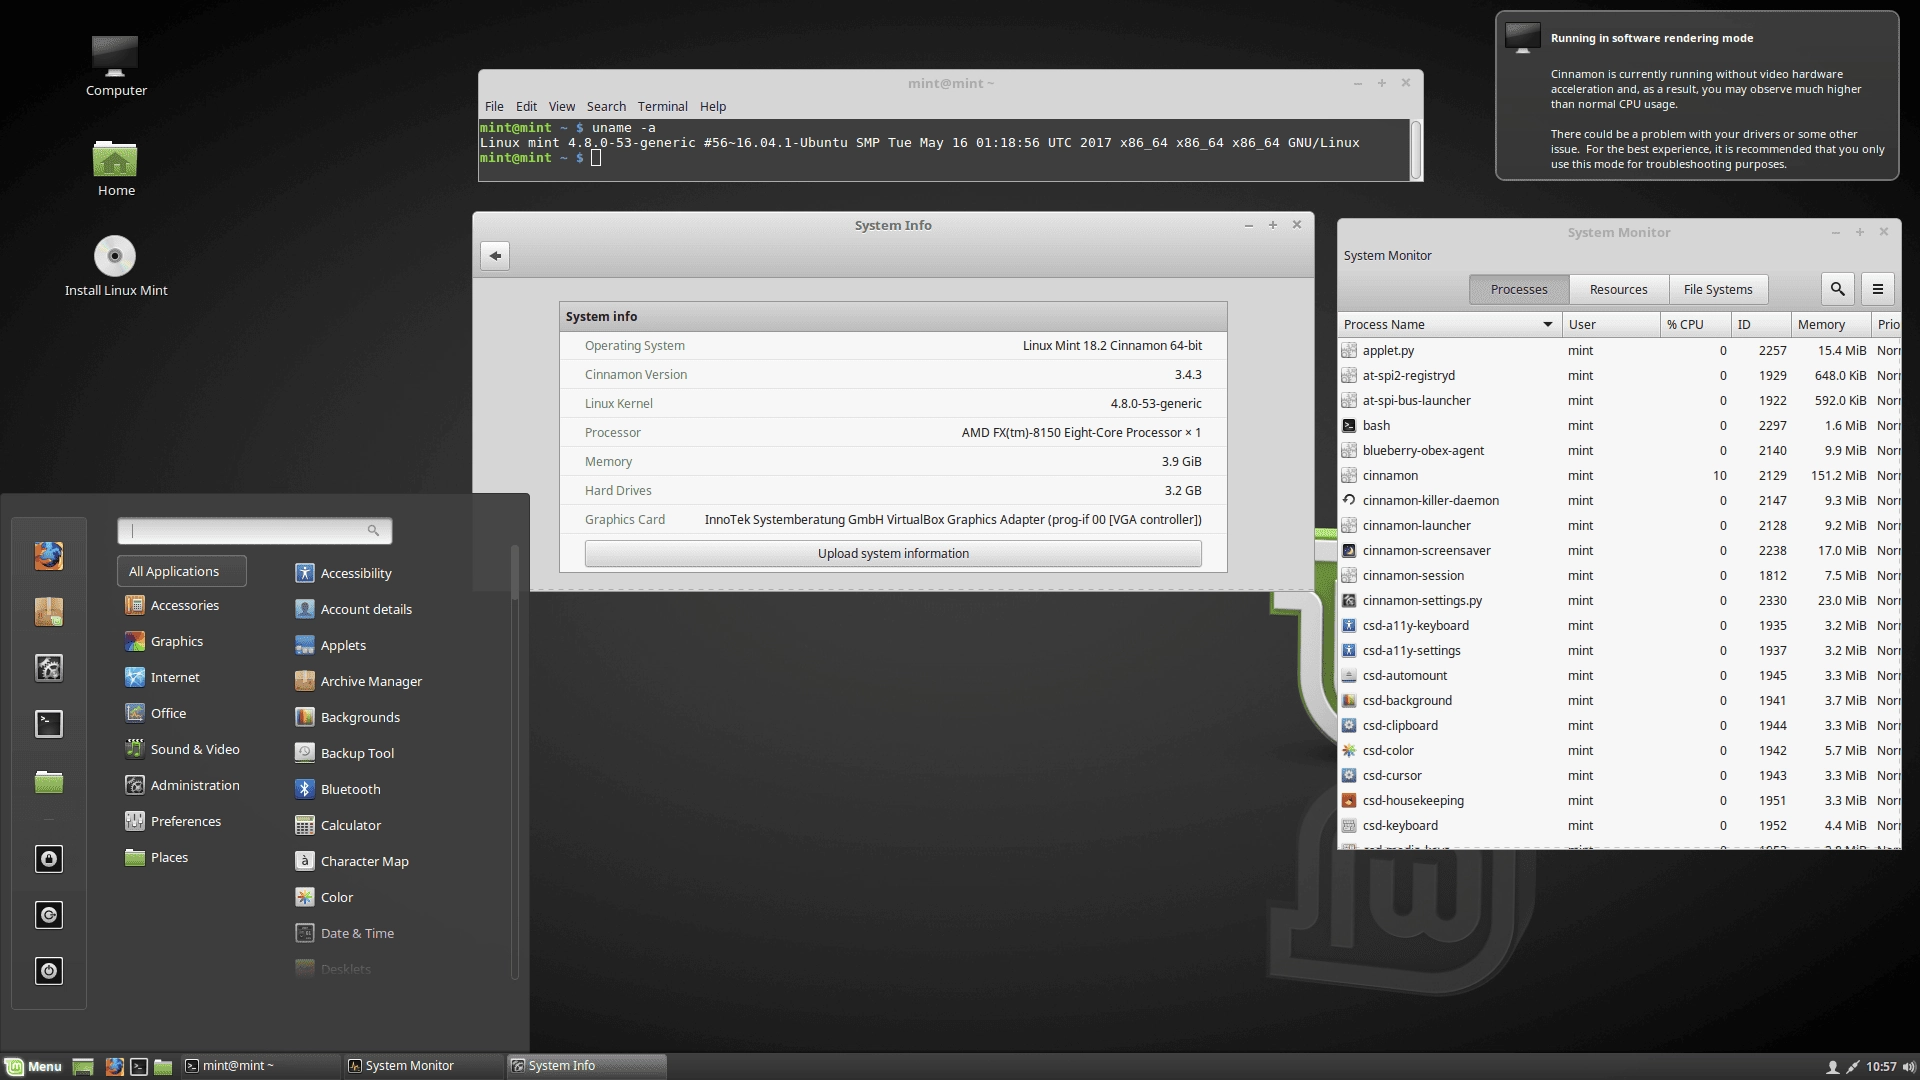Select All Applications category
Viewport: 1920px width, 1080px height.
coord(182,571)
